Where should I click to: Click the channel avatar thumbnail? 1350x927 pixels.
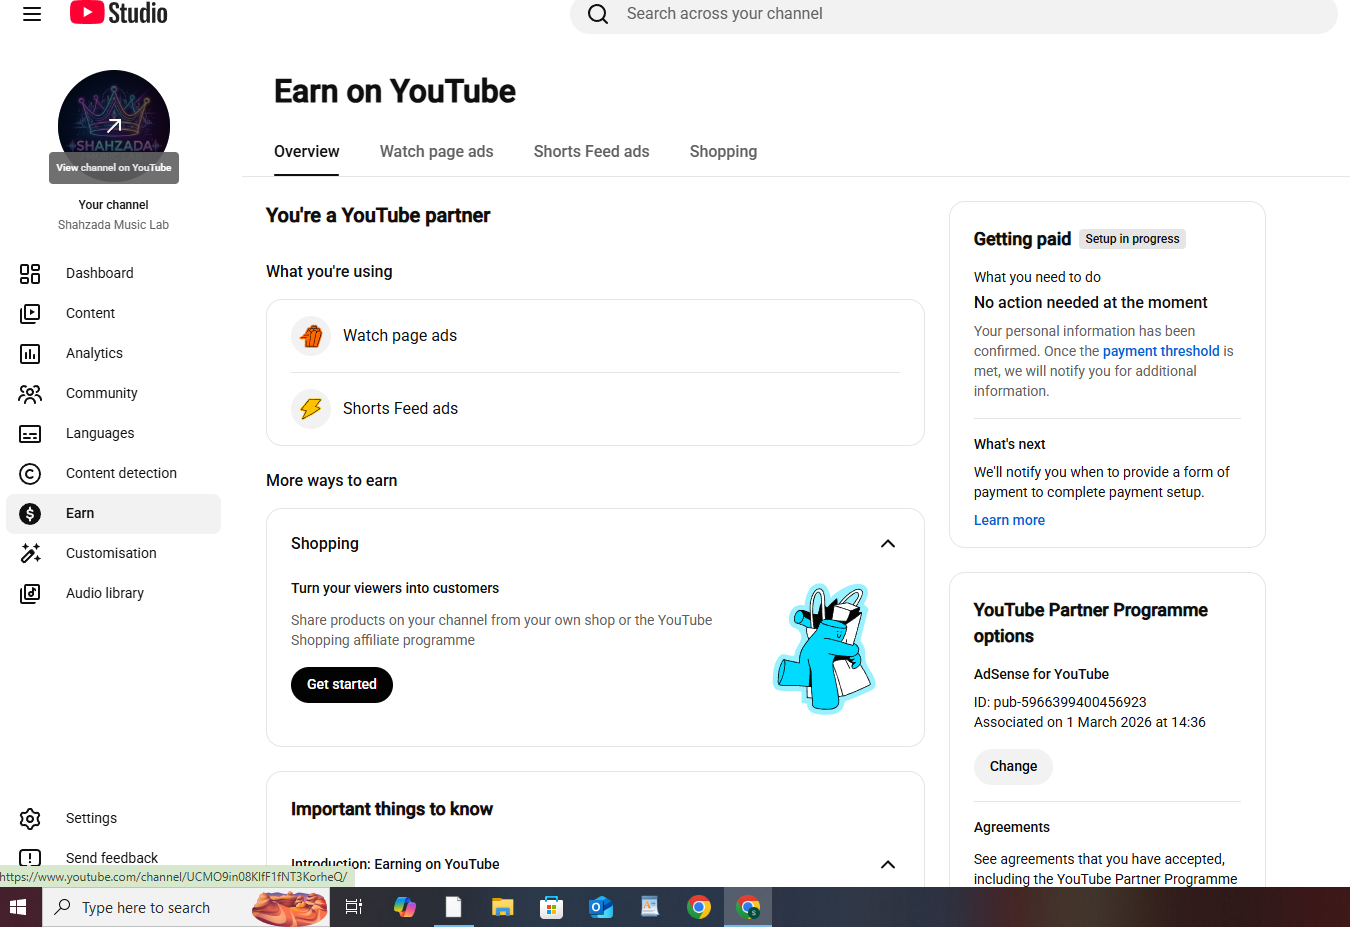[114, 126]
